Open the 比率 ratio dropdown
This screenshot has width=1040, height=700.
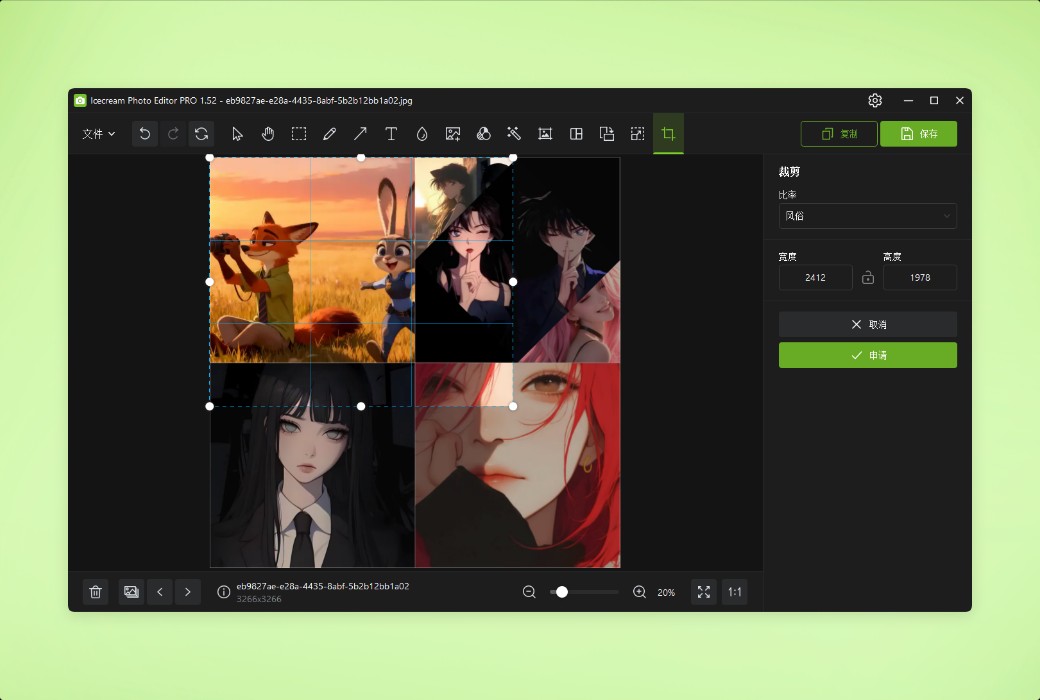(867, 216)
